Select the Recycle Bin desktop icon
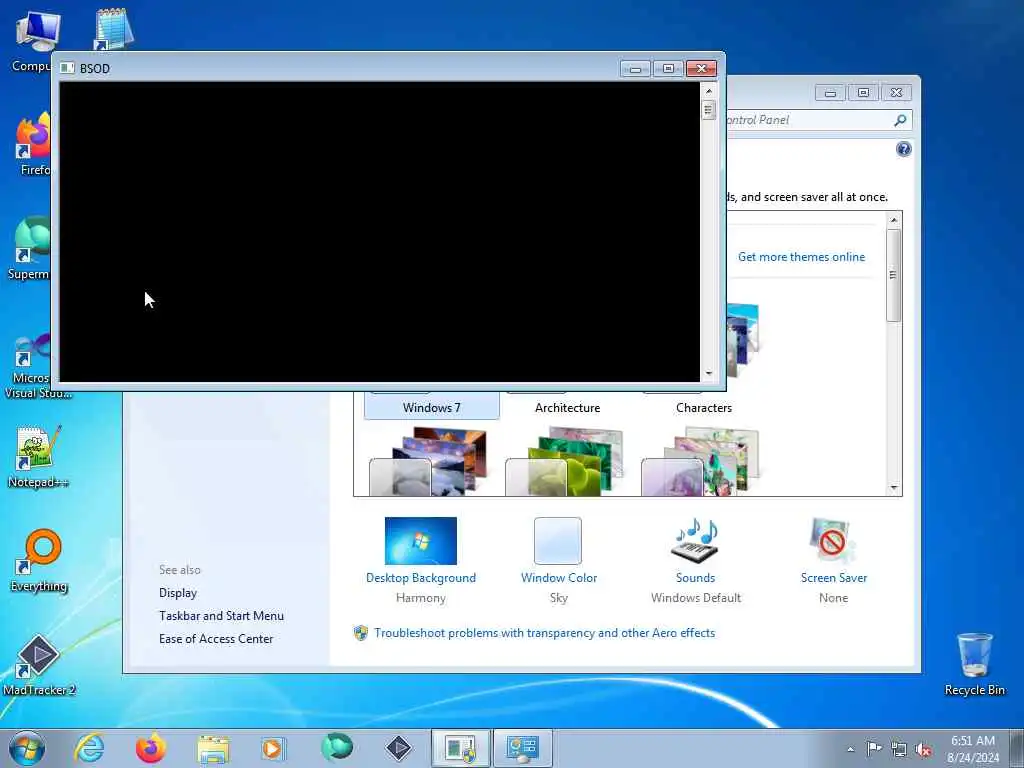 (974, 664)
